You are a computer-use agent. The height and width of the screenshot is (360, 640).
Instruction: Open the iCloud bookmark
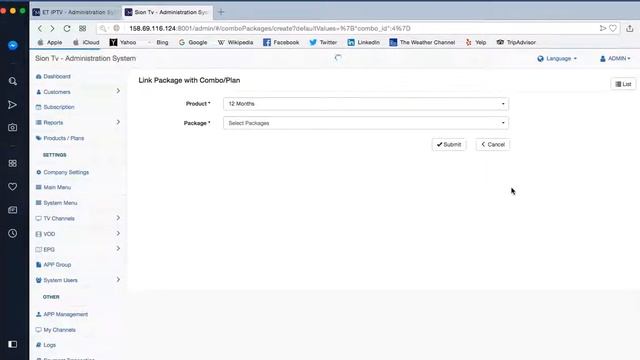click(x=86, y=42)
